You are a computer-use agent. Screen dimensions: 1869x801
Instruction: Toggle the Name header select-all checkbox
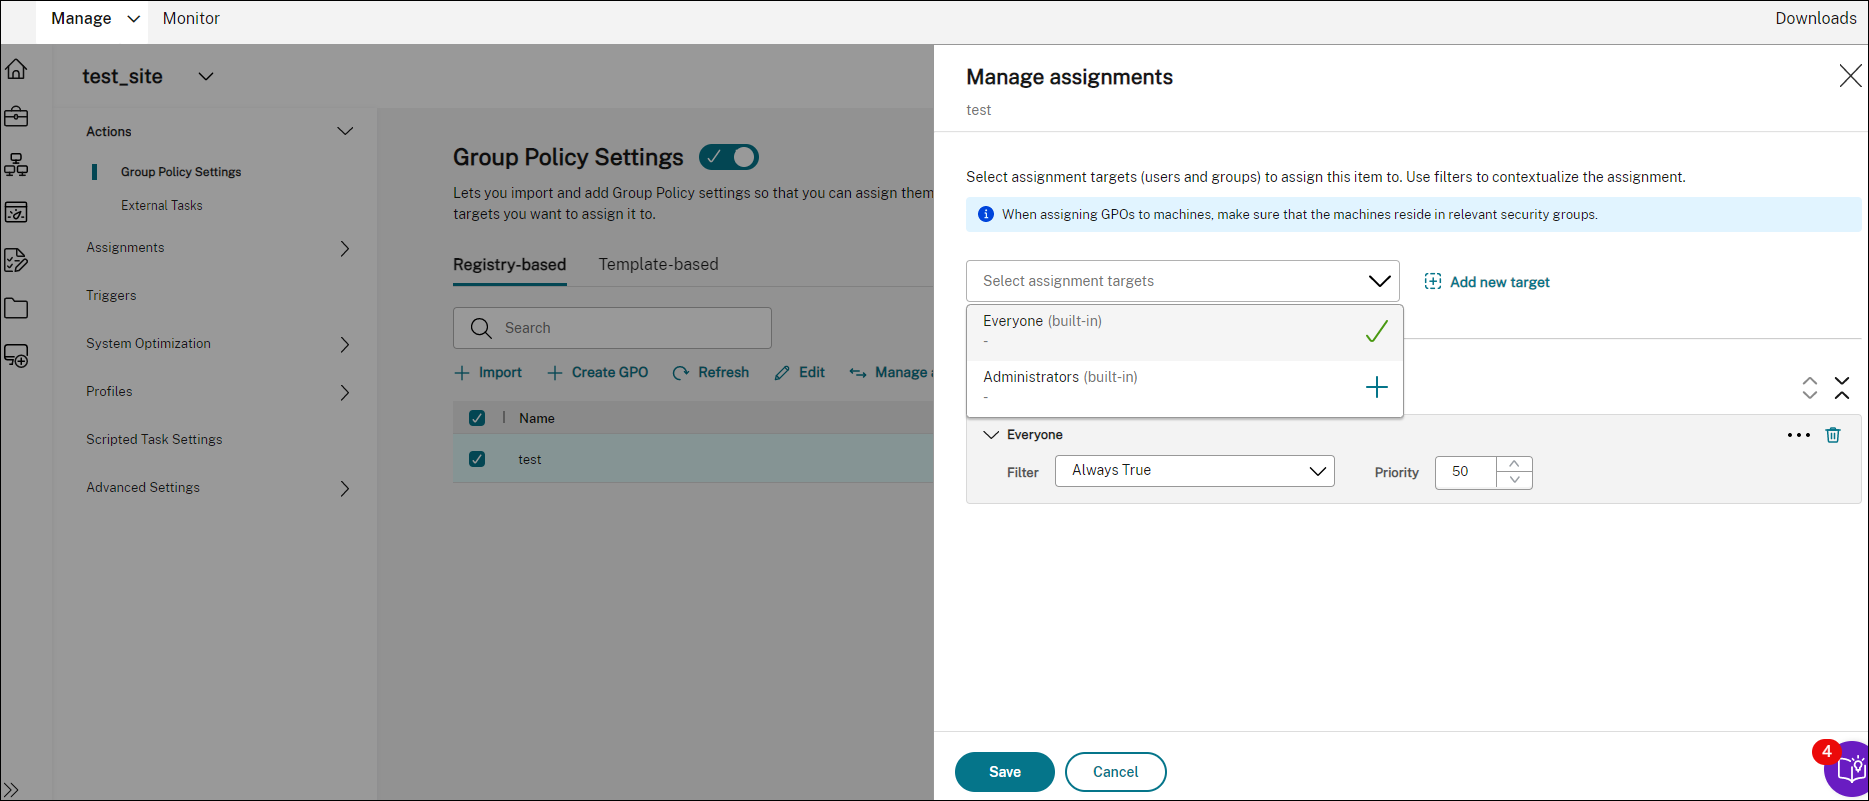477,418
